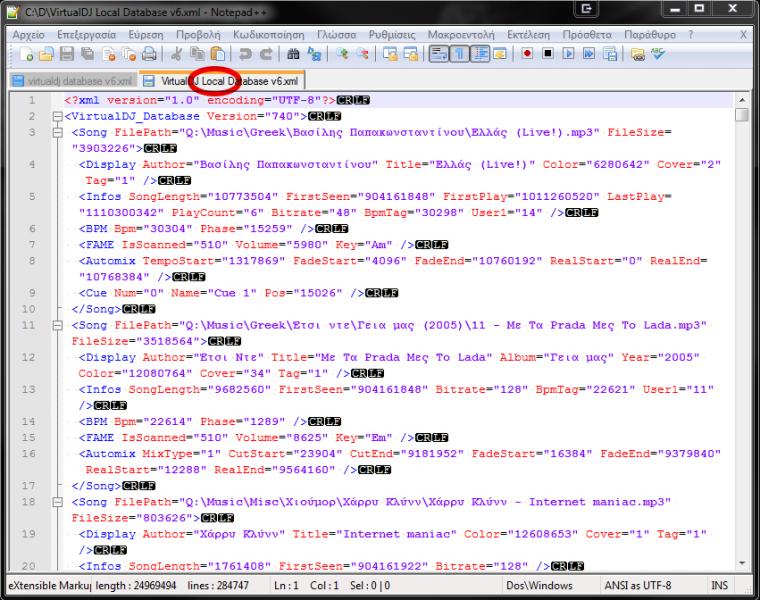Click Dos\Windows in status bar
The height and width of the screenshot is (600, 760).
pos(539,585)
